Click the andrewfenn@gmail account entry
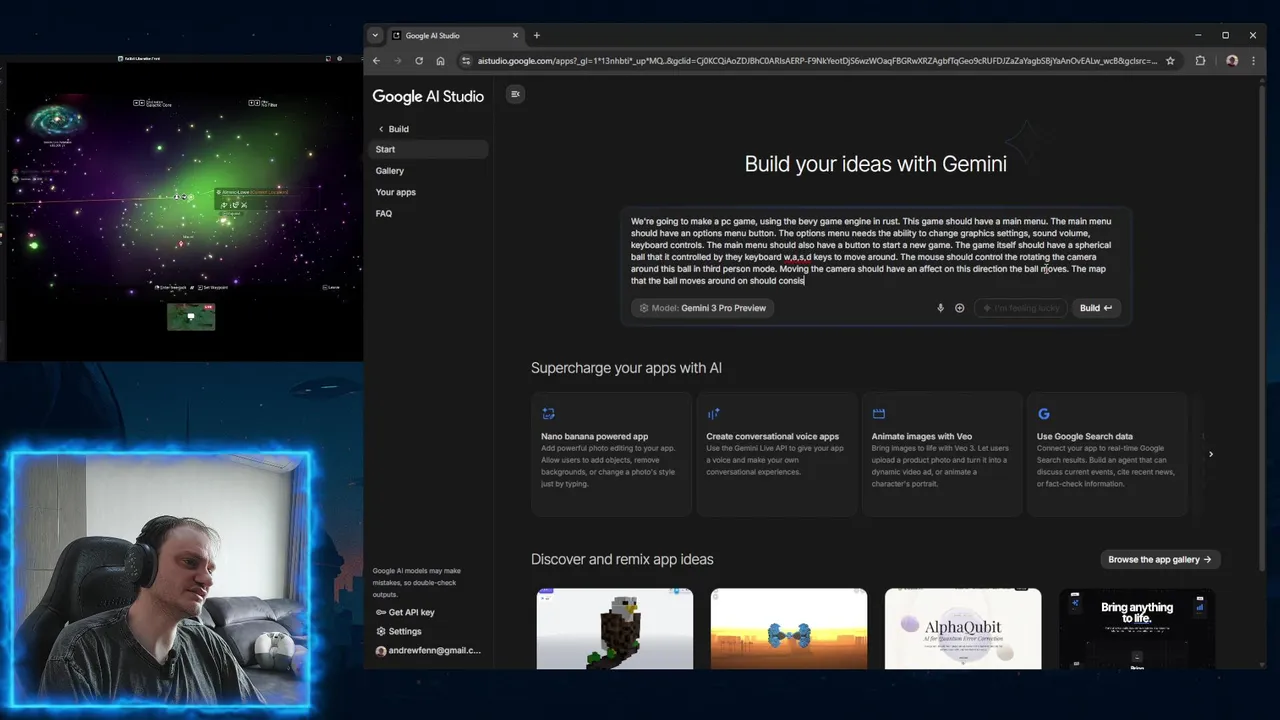Viewport: 1280px width, 720px height. coord(428,650)
